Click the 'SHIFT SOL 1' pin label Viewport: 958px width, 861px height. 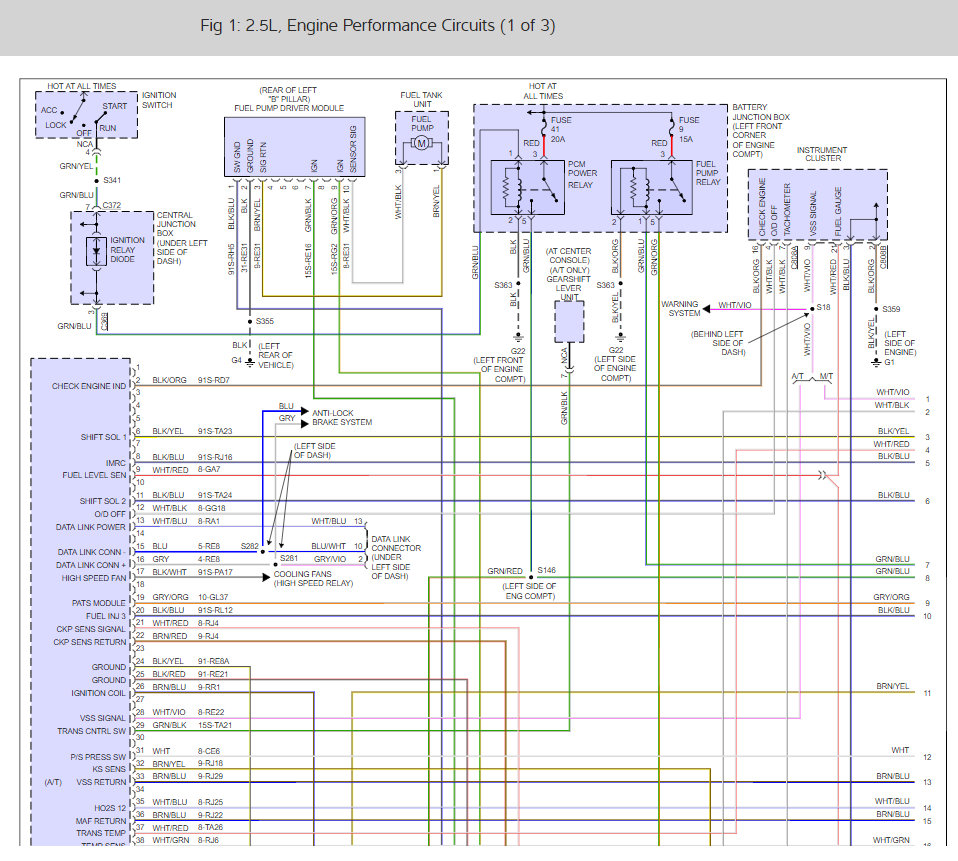pyautogui.click(x=104, y=437)
